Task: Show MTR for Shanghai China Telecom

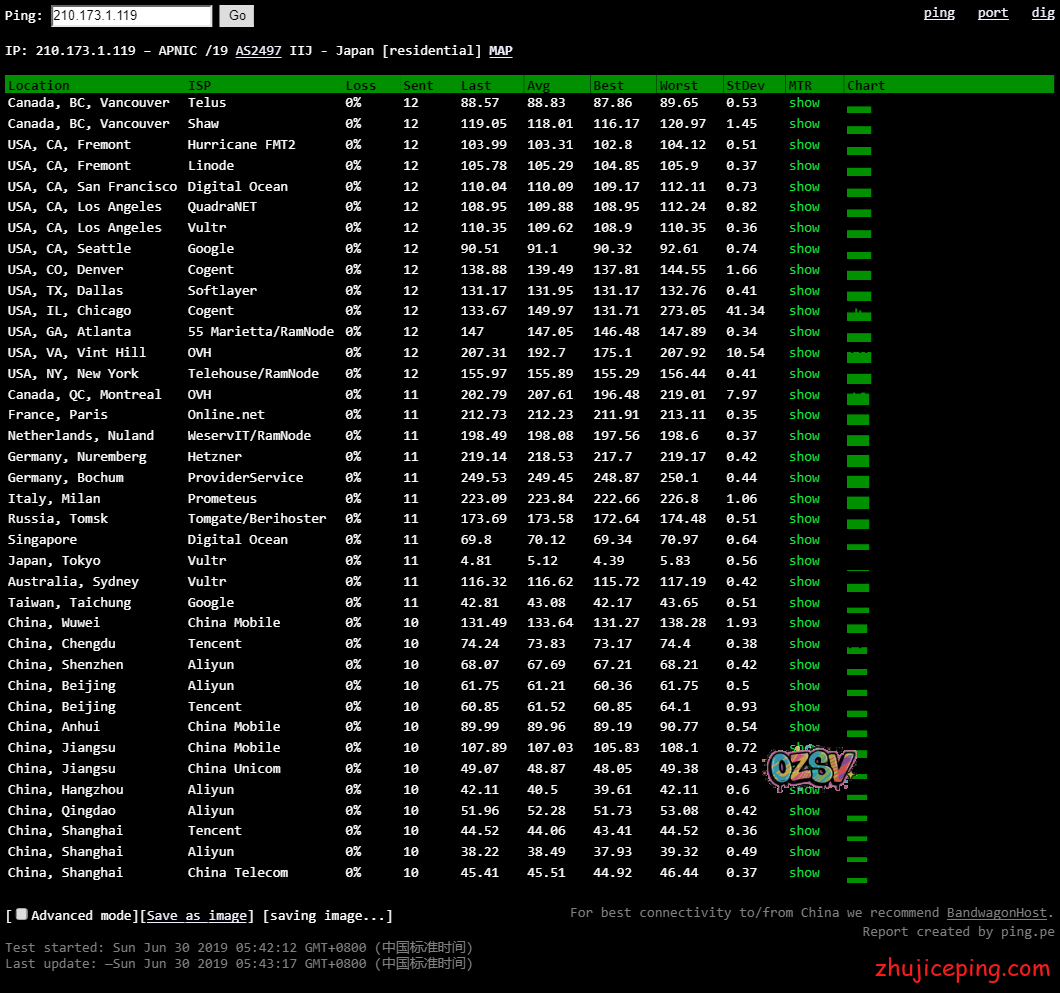Action: click(804, 873)
